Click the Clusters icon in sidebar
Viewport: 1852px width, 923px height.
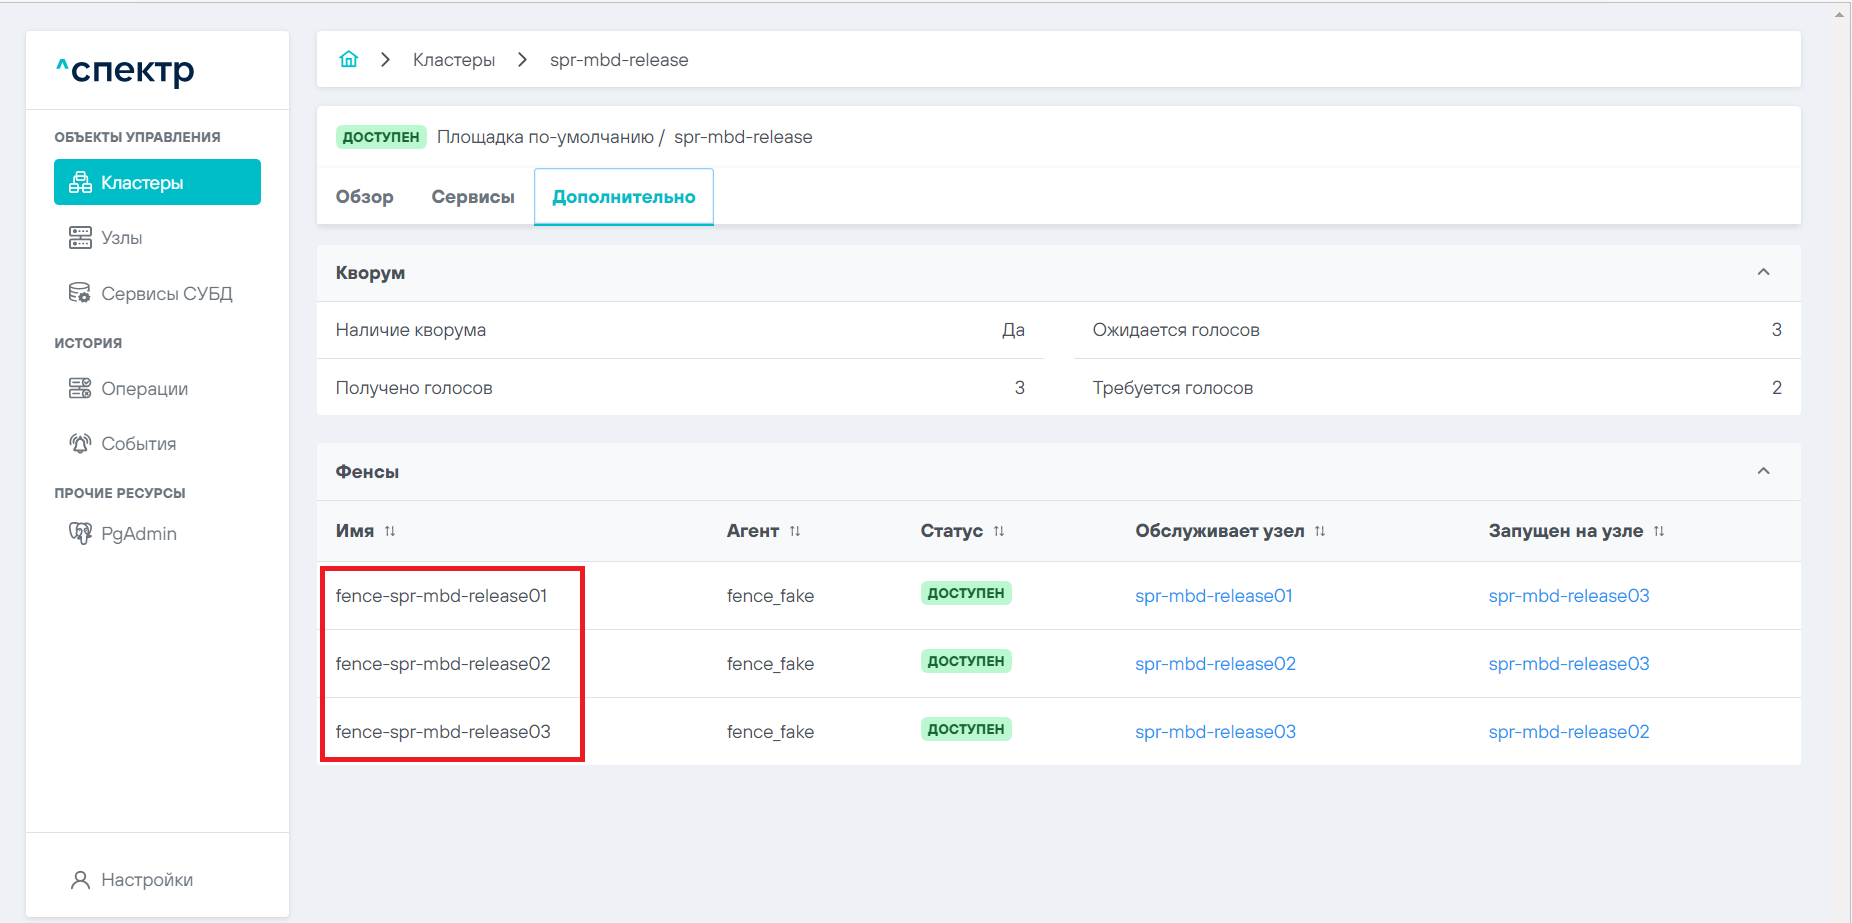80,182
